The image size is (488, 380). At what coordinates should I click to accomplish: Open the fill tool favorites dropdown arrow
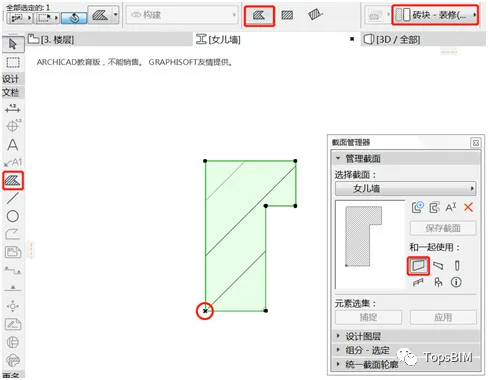[x=115, y=15]
